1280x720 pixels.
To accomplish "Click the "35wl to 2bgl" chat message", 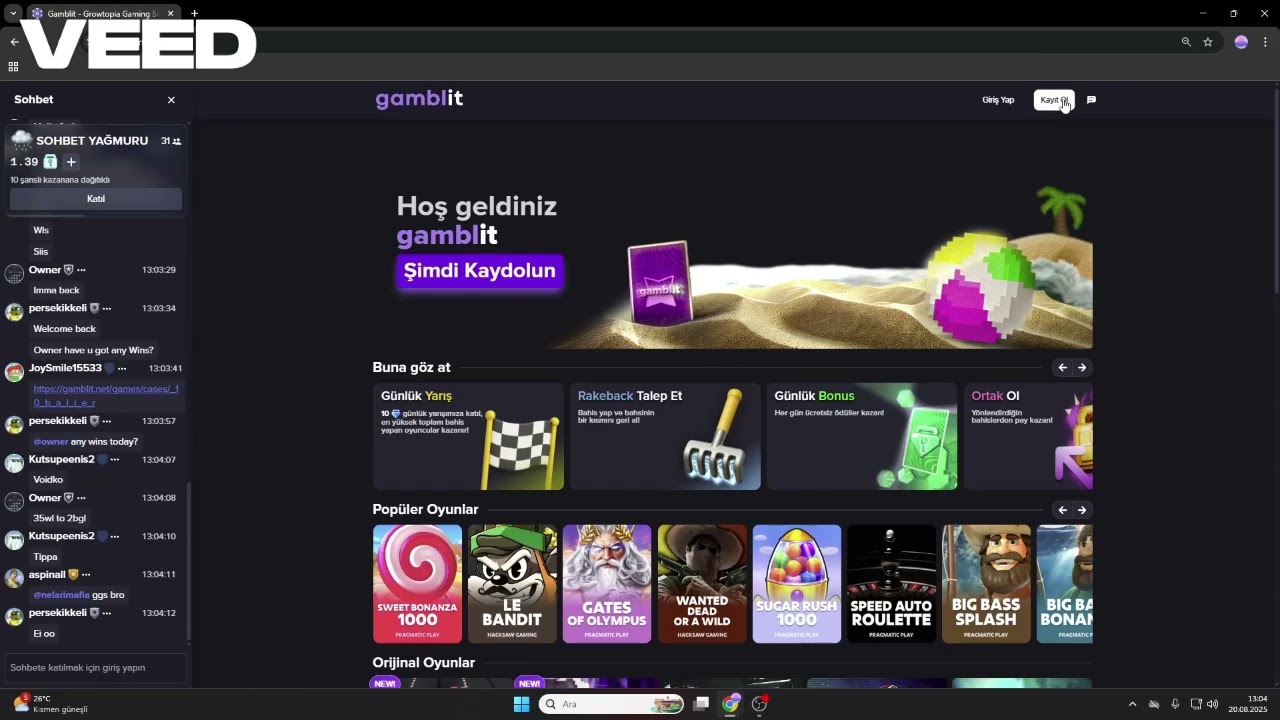I will click(60, 518).
